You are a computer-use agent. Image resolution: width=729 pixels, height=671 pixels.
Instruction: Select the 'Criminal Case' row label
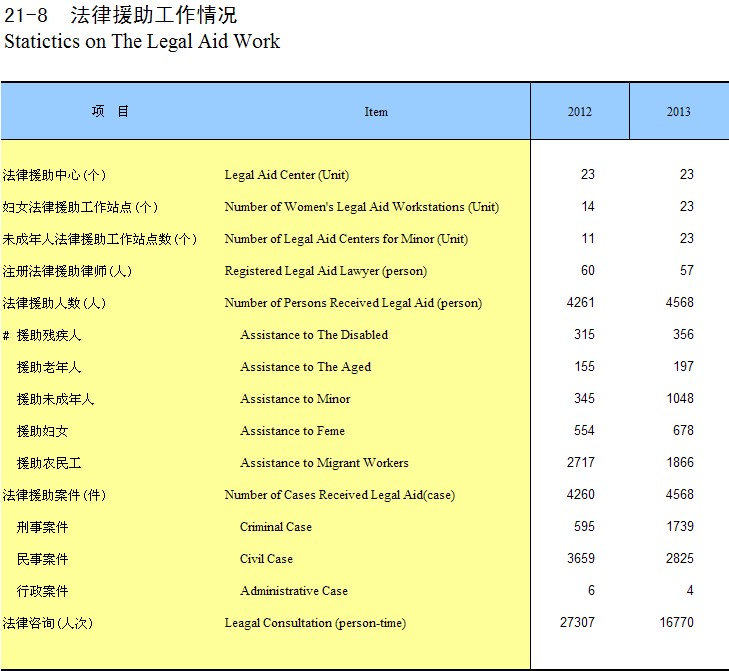tap(275, 527)
